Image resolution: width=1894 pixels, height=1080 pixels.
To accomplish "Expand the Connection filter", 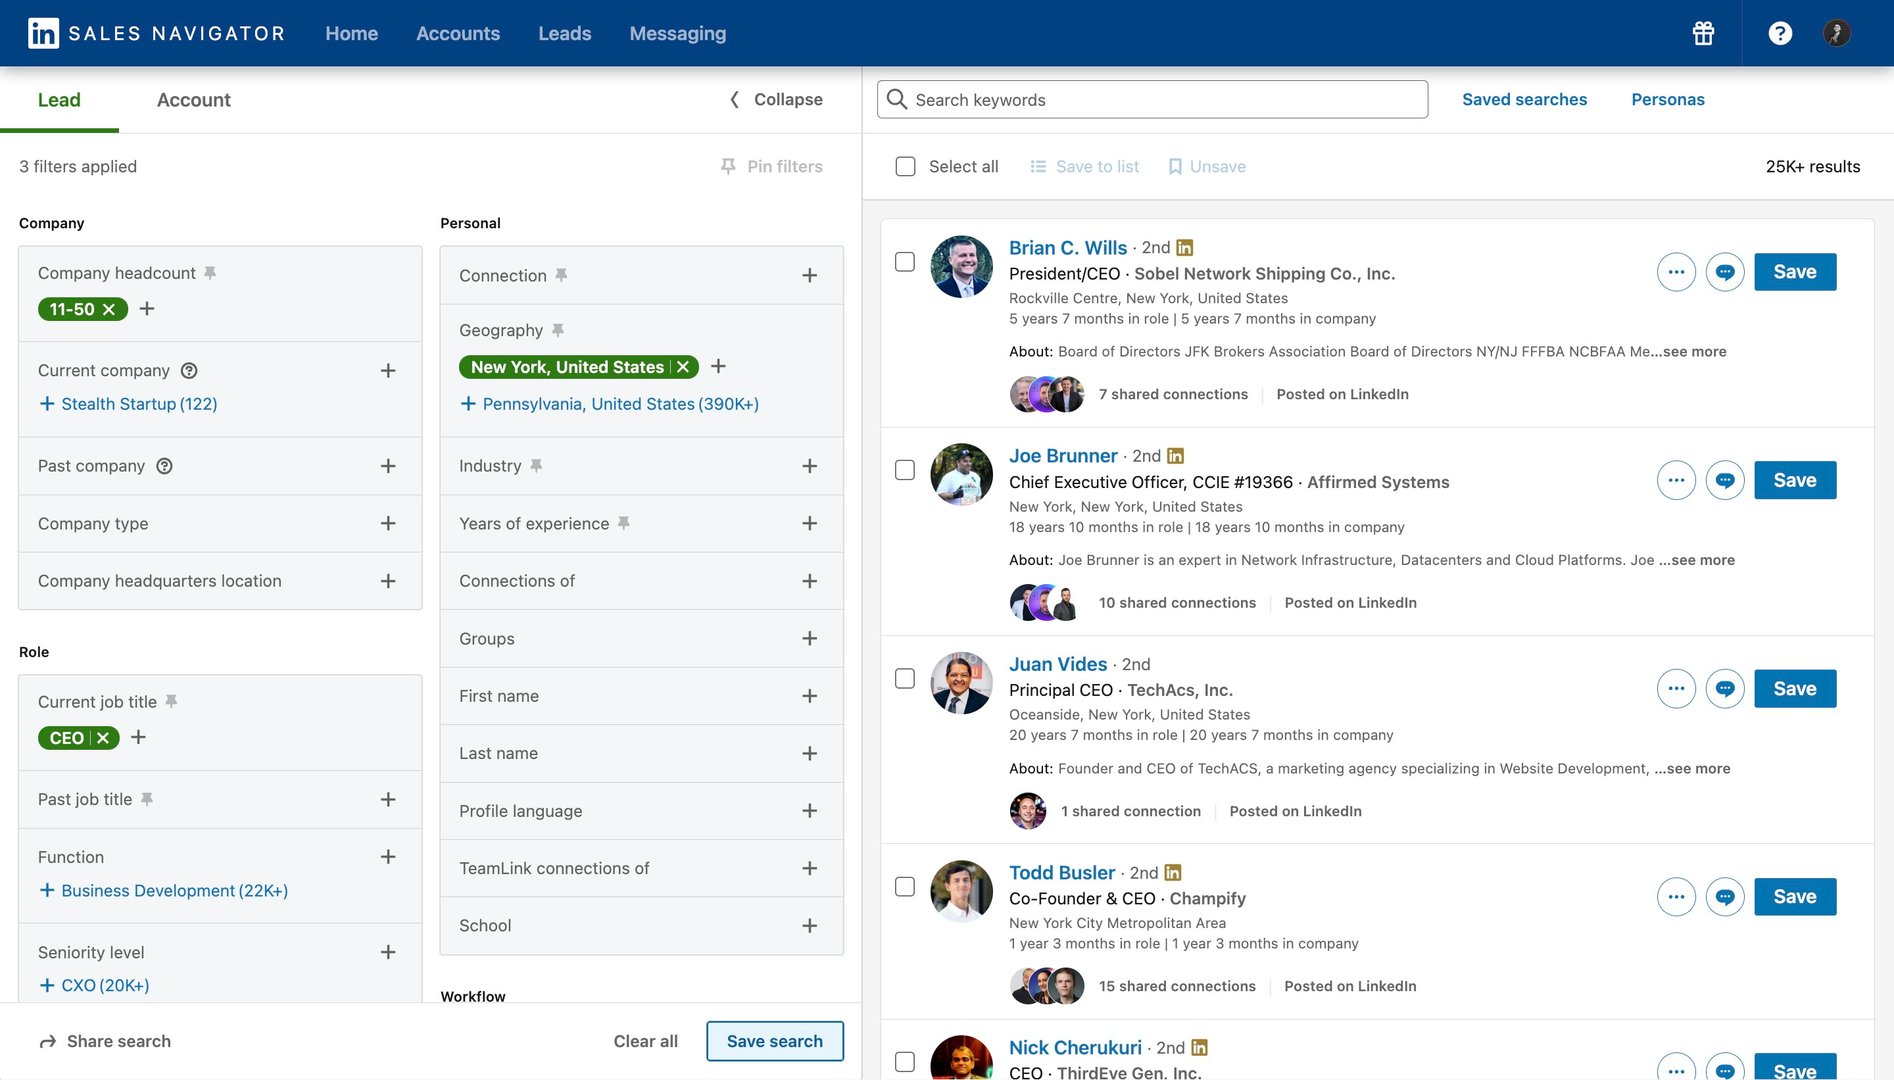I will [x=810, y=276].
